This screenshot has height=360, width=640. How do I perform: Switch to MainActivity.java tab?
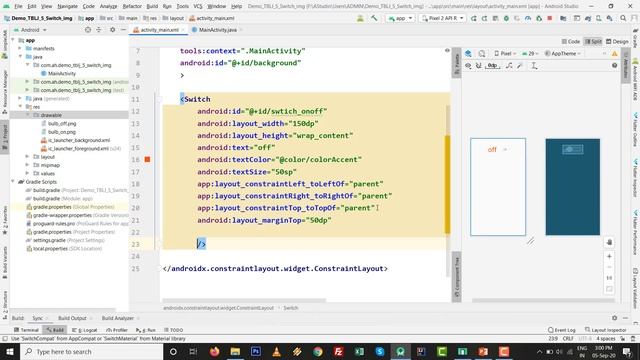pos(217,30)
